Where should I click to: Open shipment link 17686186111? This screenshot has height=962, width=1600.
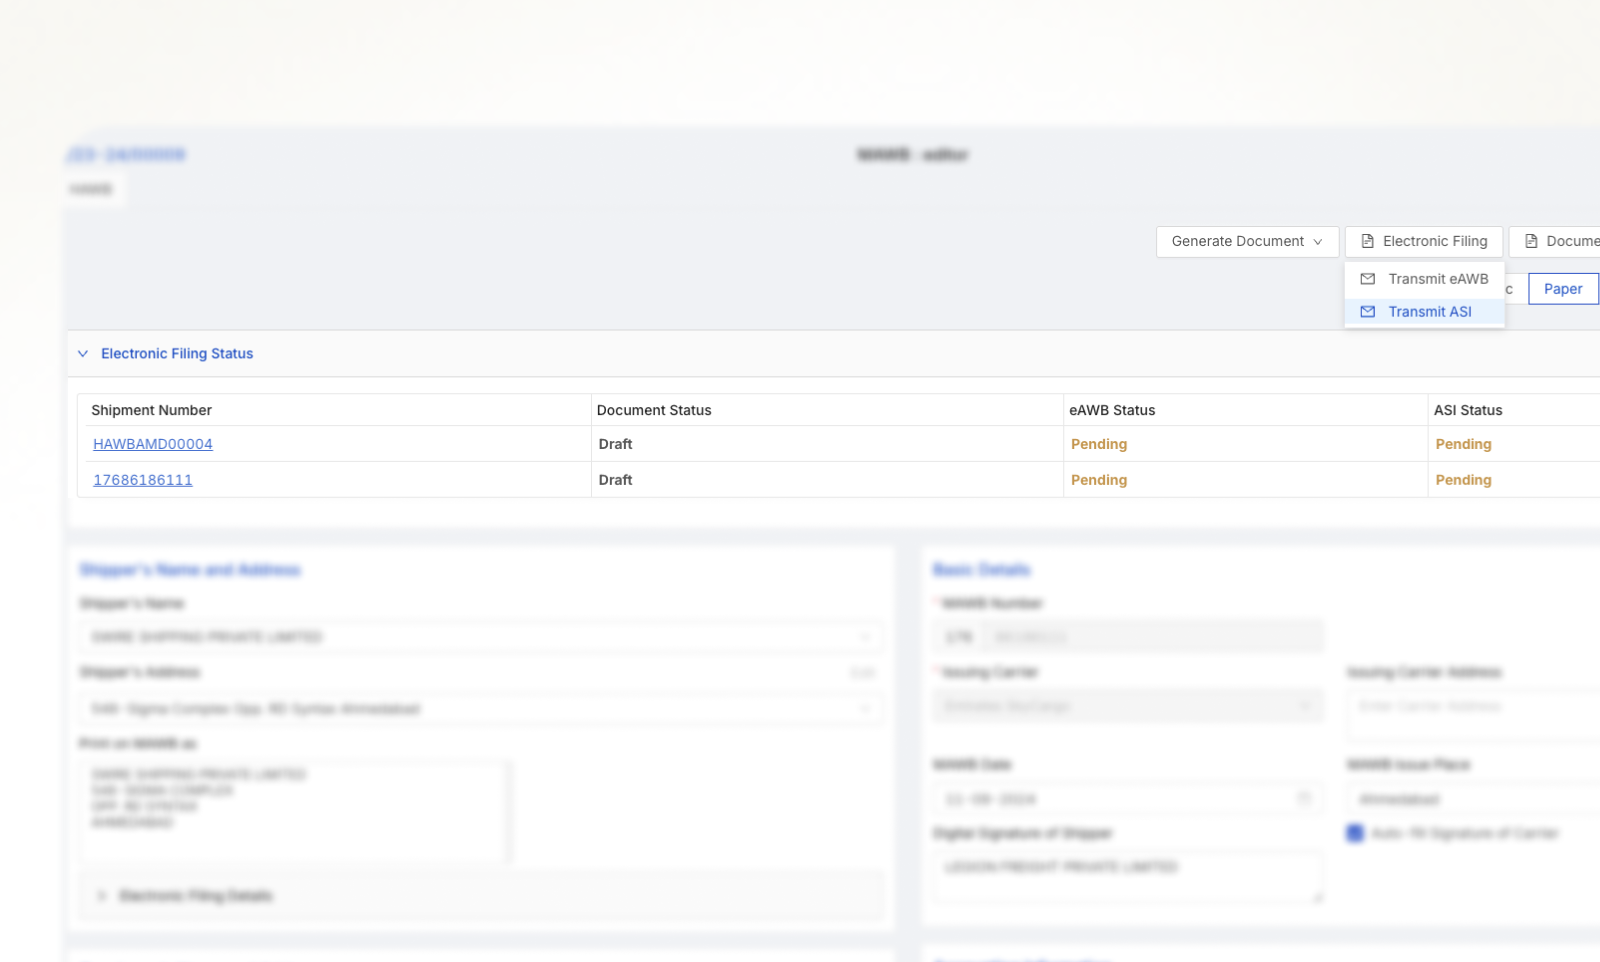pos(143,480)
